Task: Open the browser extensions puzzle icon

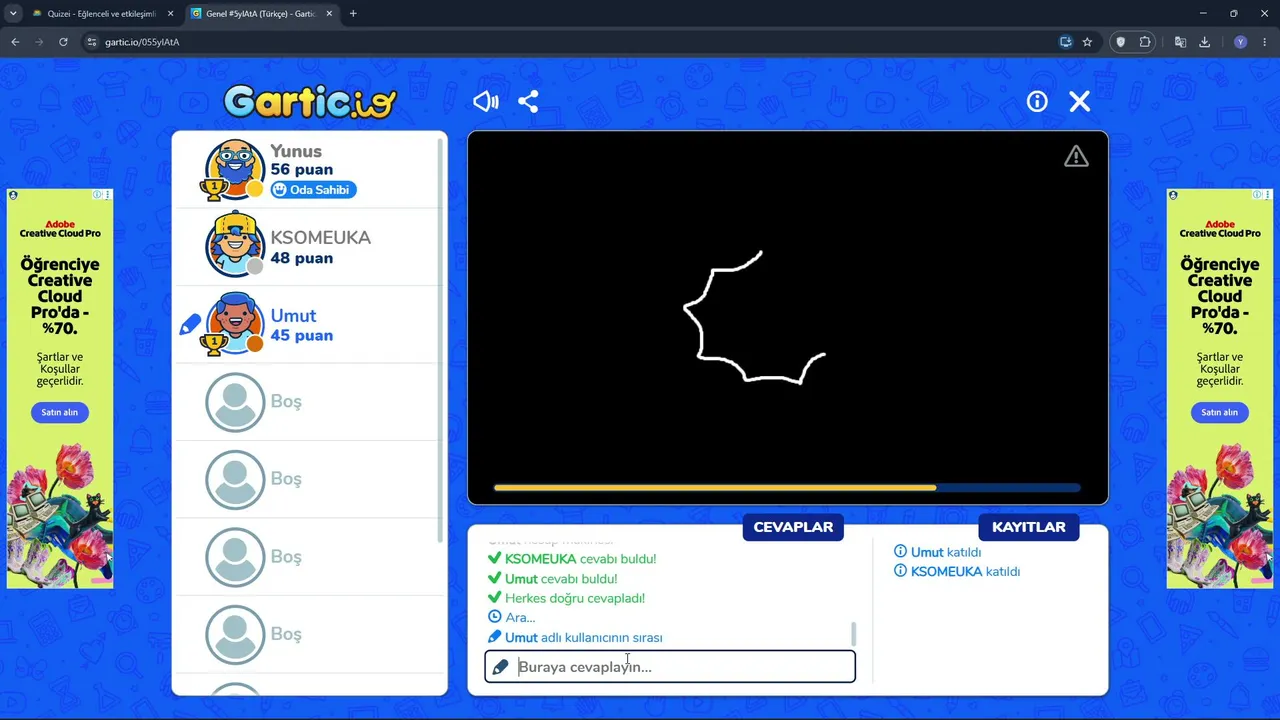Action: coord(1145,42)
